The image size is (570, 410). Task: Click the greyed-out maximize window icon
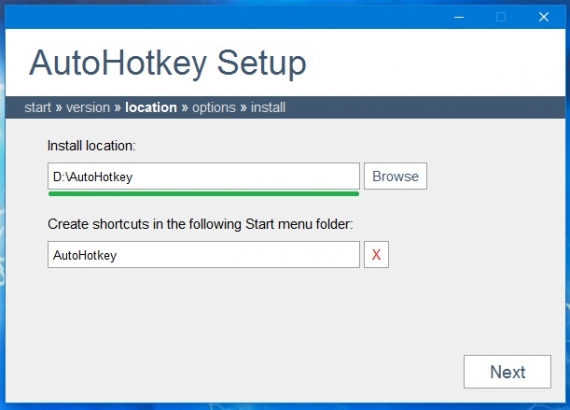(x=501, y=17)
